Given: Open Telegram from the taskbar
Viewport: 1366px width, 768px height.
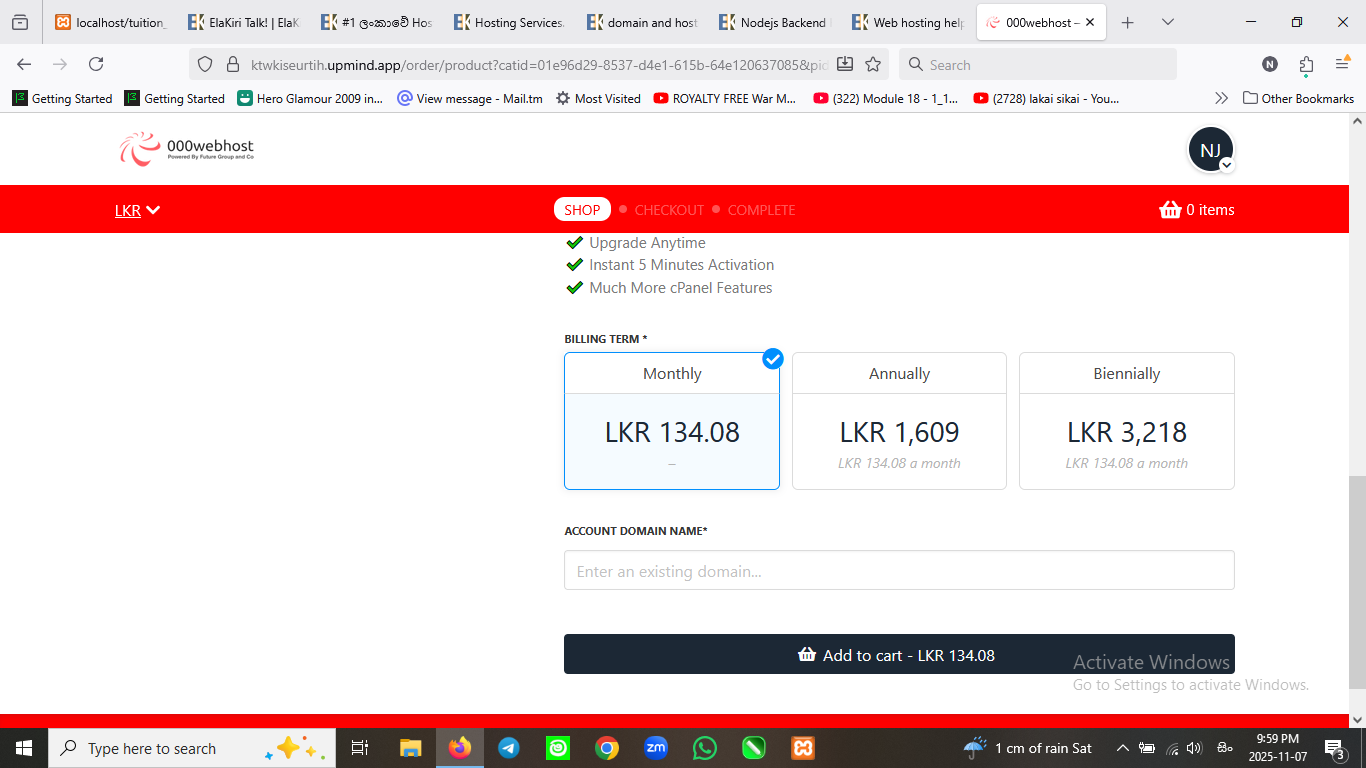Looking at the screenshot, I should click(x=509, y=748).
